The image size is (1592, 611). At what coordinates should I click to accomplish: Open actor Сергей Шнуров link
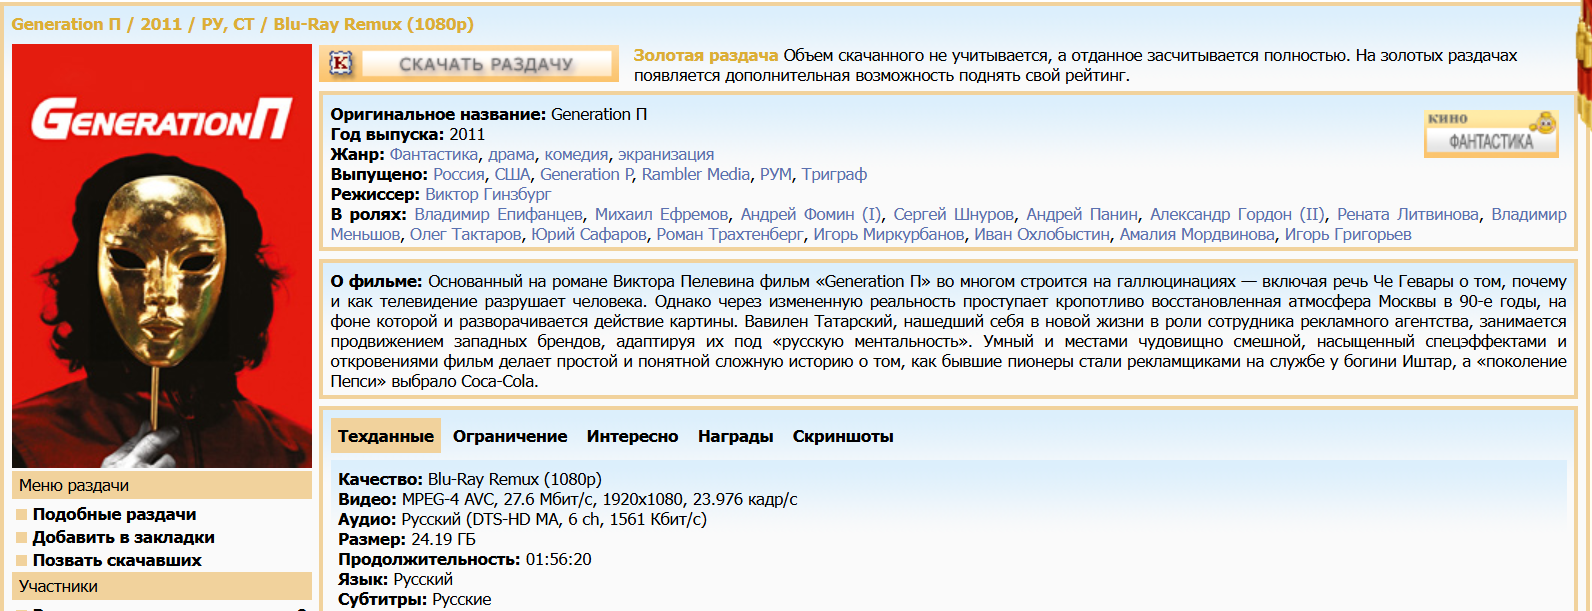(953, 214)
